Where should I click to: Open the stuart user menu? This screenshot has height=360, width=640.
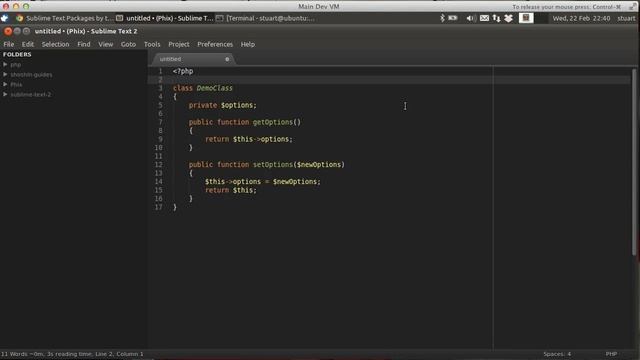(626, 18)
